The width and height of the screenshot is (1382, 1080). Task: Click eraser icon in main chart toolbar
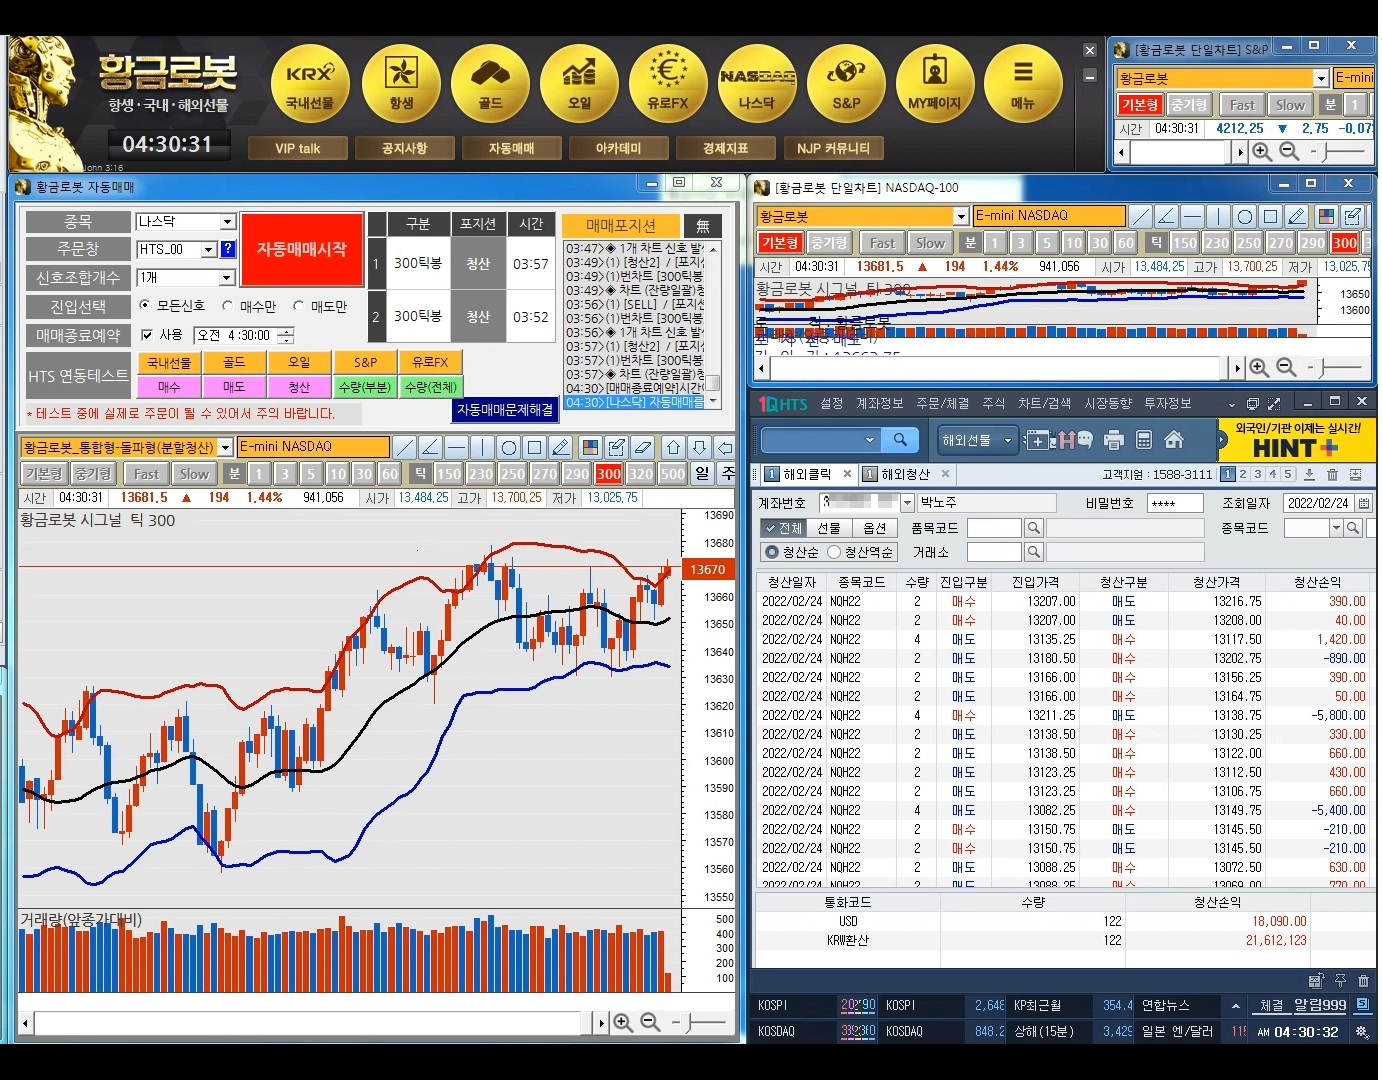(644, 447)
